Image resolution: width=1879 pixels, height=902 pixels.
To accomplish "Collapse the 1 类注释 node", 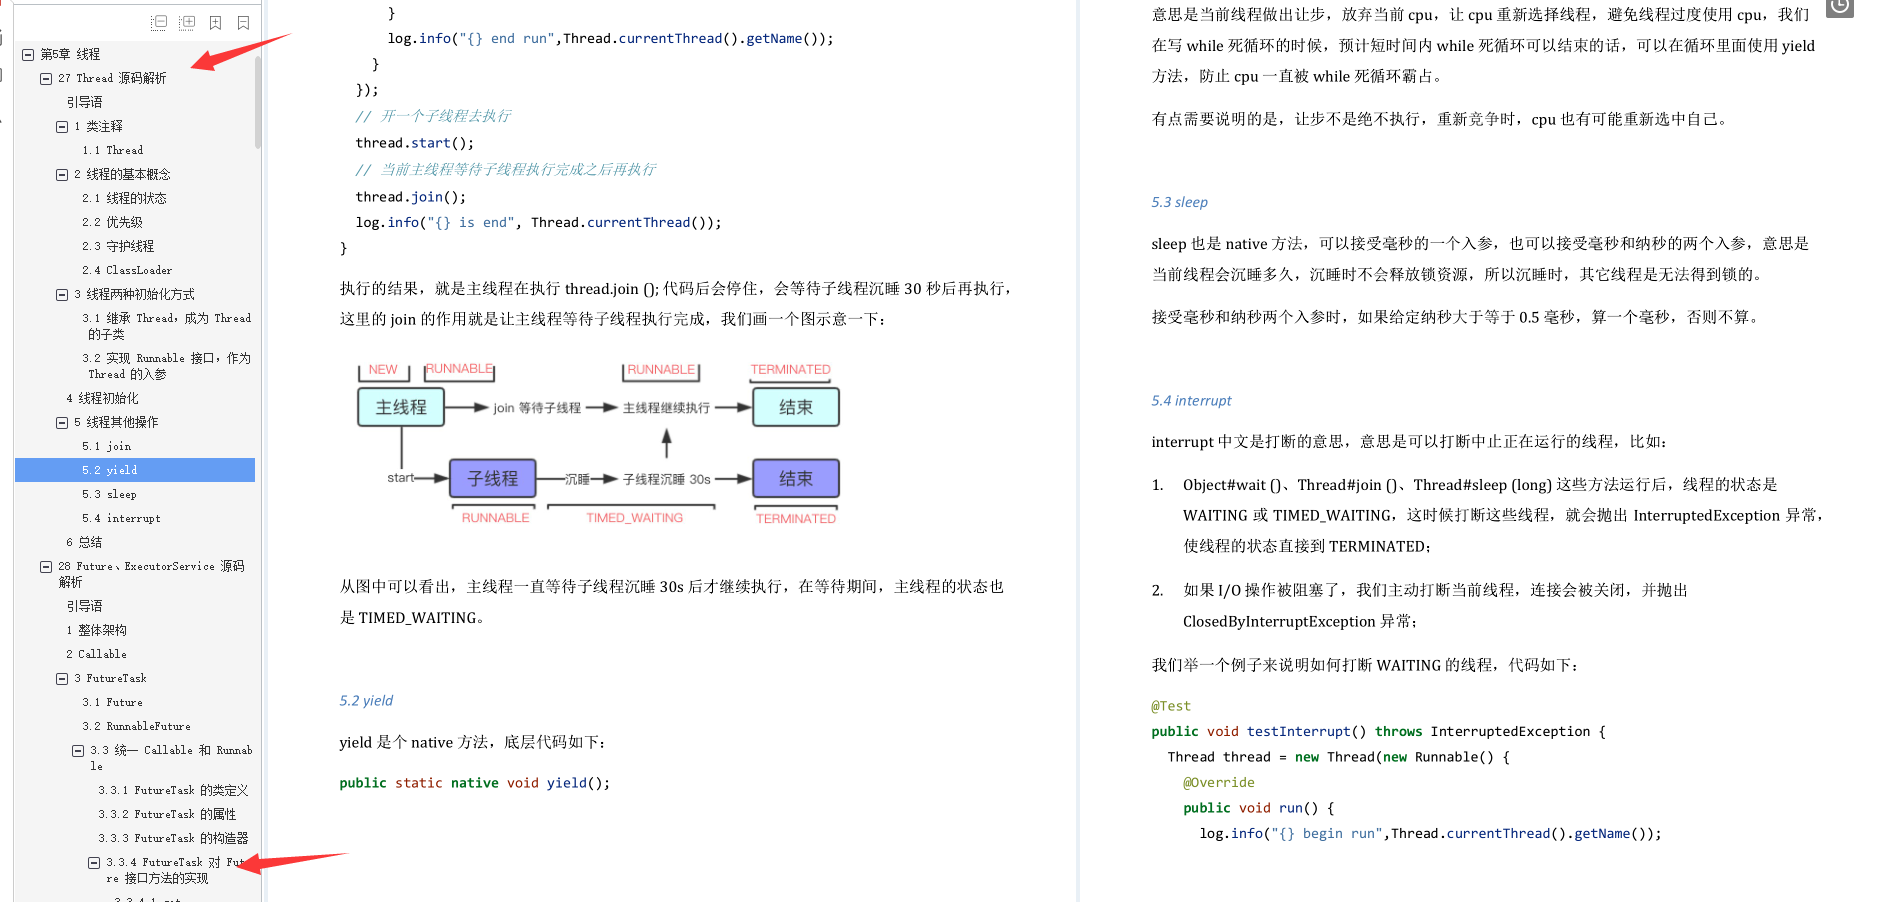I will point(62,127).
